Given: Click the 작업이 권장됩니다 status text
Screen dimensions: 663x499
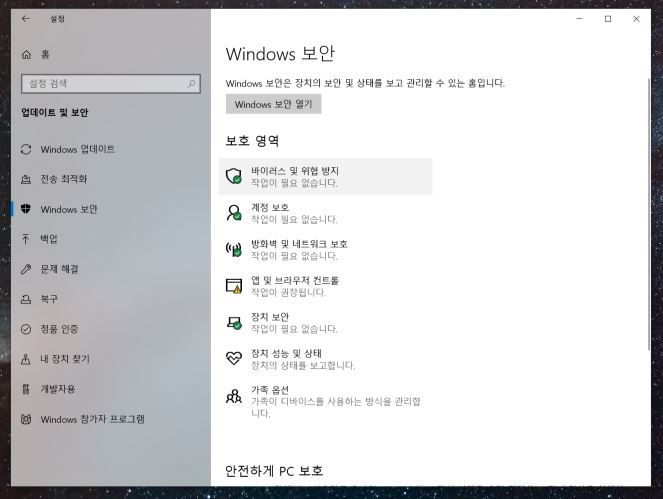Looking at the screenshot, I should click(289, 292).
